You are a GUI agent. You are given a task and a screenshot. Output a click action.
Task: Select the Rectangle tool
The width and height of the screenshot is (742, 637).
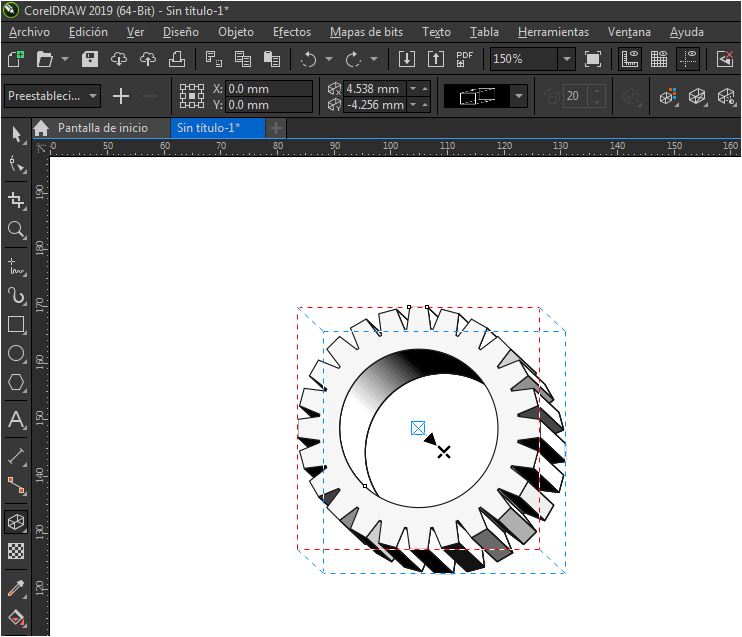pyautogui.click(x=17, y=325)
